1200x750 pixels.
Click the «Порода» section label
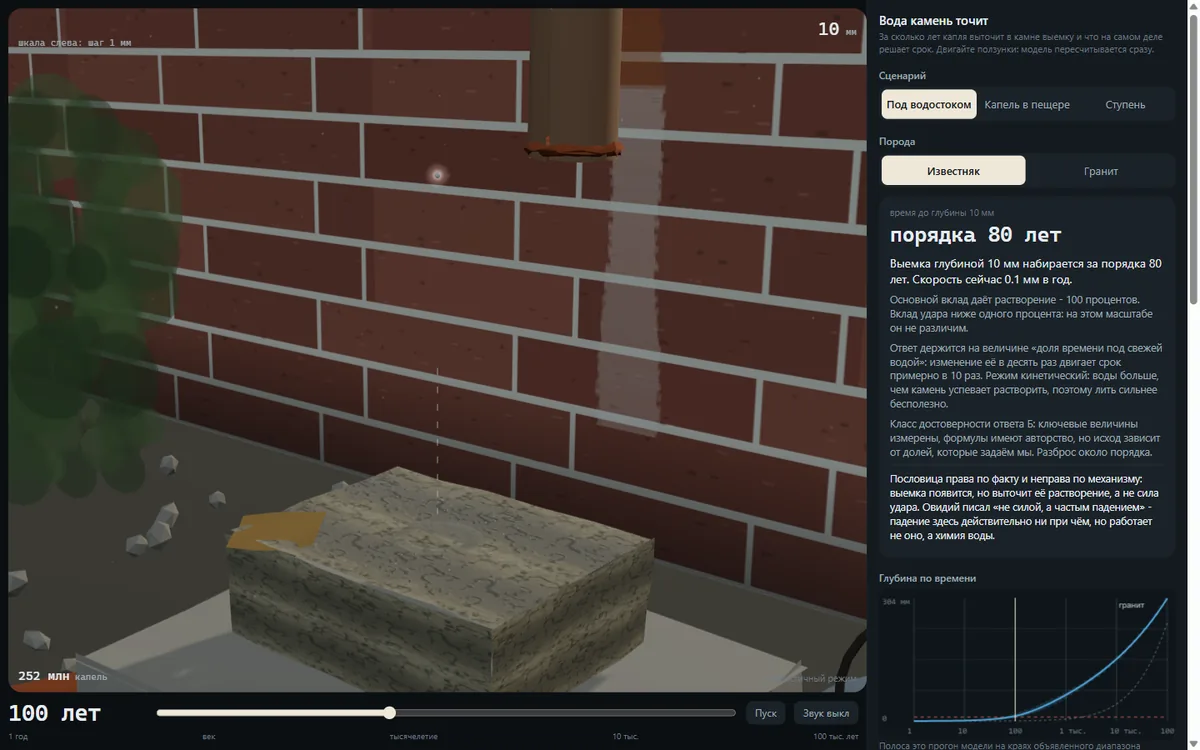897,141
